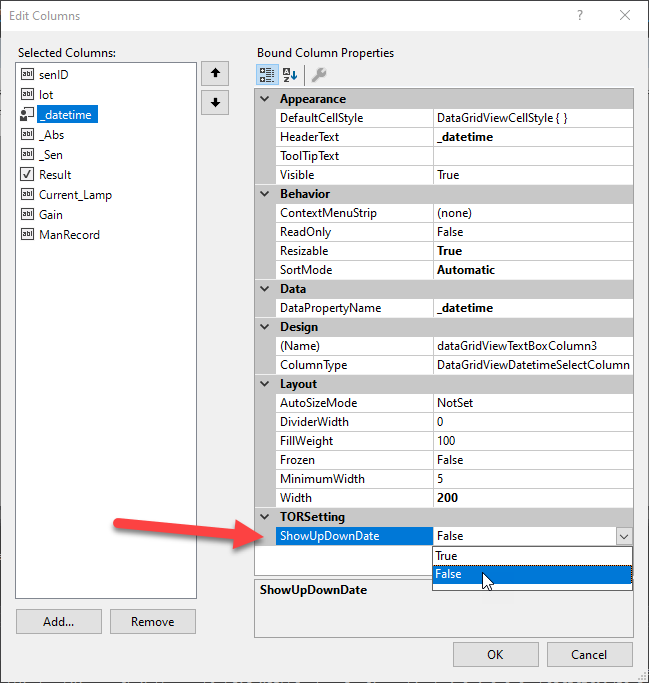The width and height of the screenshot is (649, 683).
Task: Choose False in the dropdown list
Action: point(532,575)
